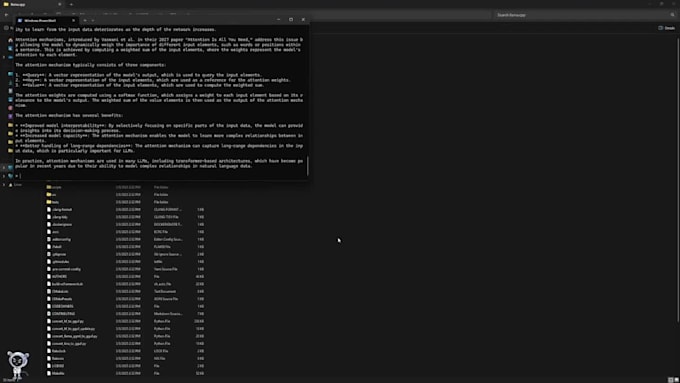Open the terminal profile dropdown arrow

point(93,20)
